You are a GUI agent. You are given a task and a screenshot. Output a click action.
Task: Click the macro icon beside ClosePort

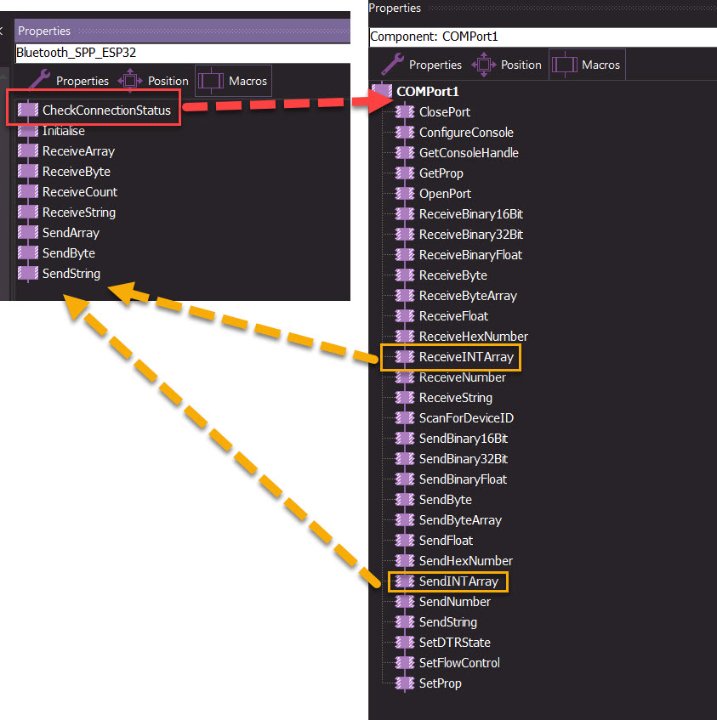click(404, 112)
